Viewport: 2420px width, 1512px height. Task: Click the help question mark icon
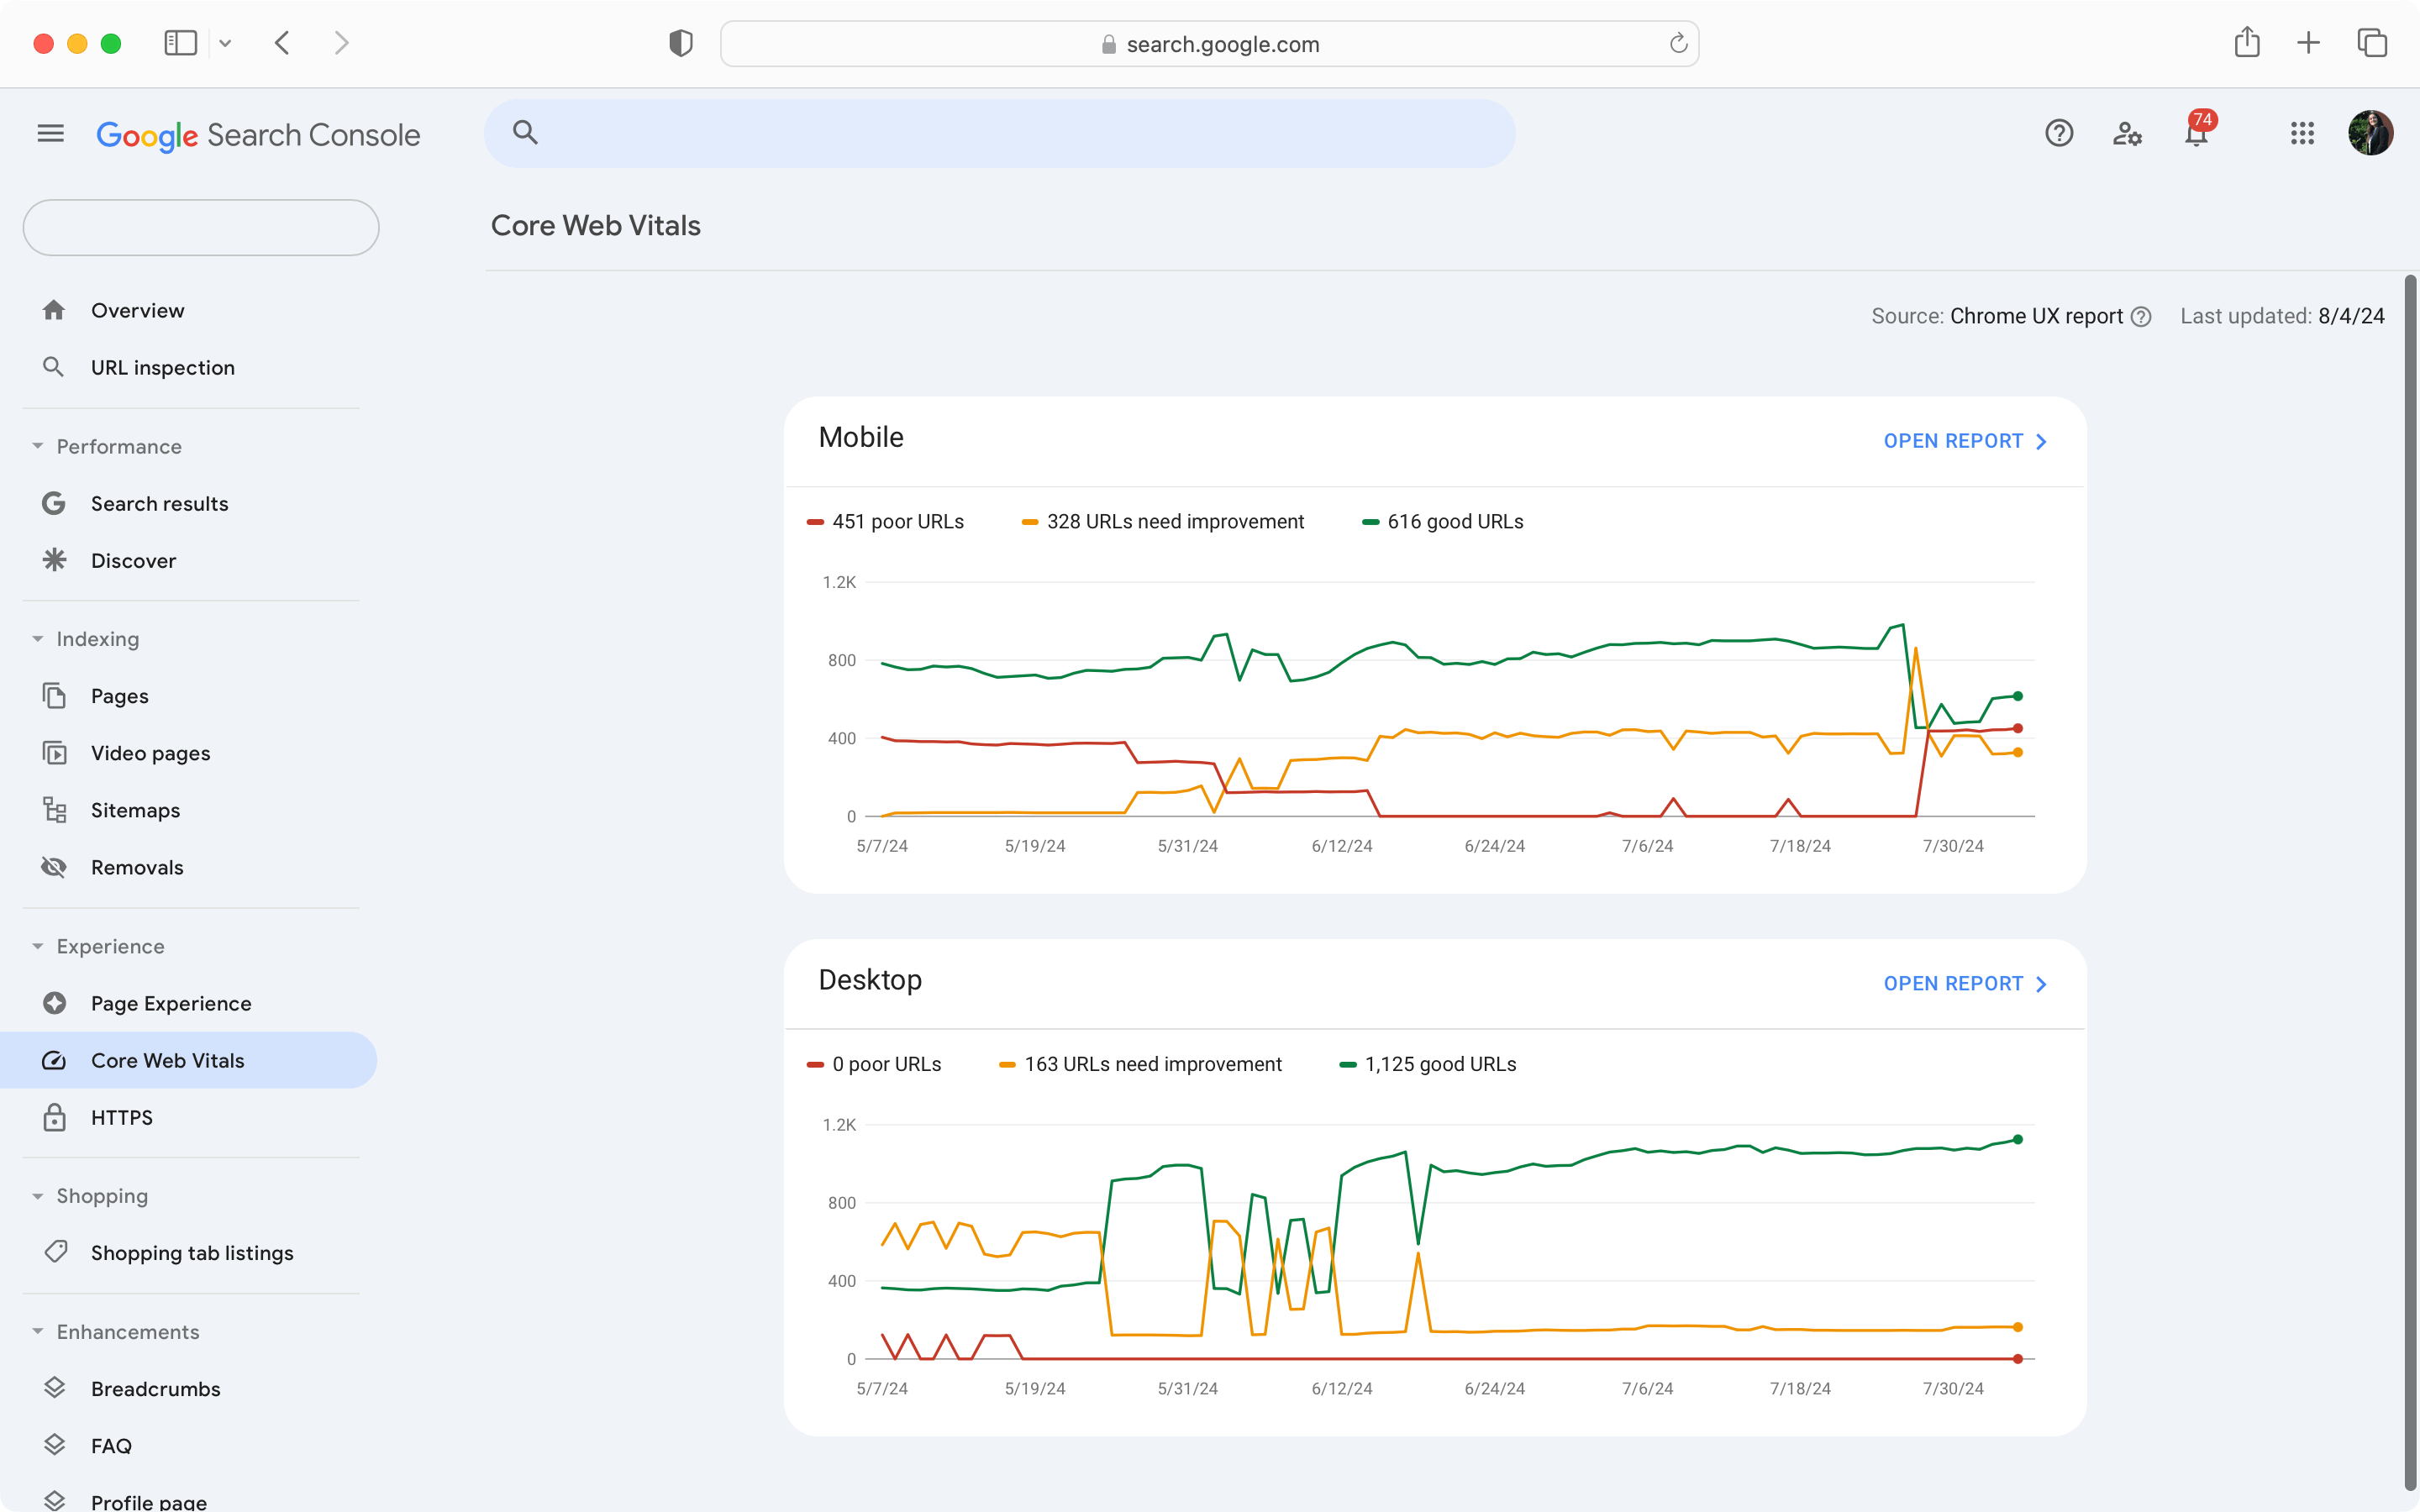tap(2060, 134)
